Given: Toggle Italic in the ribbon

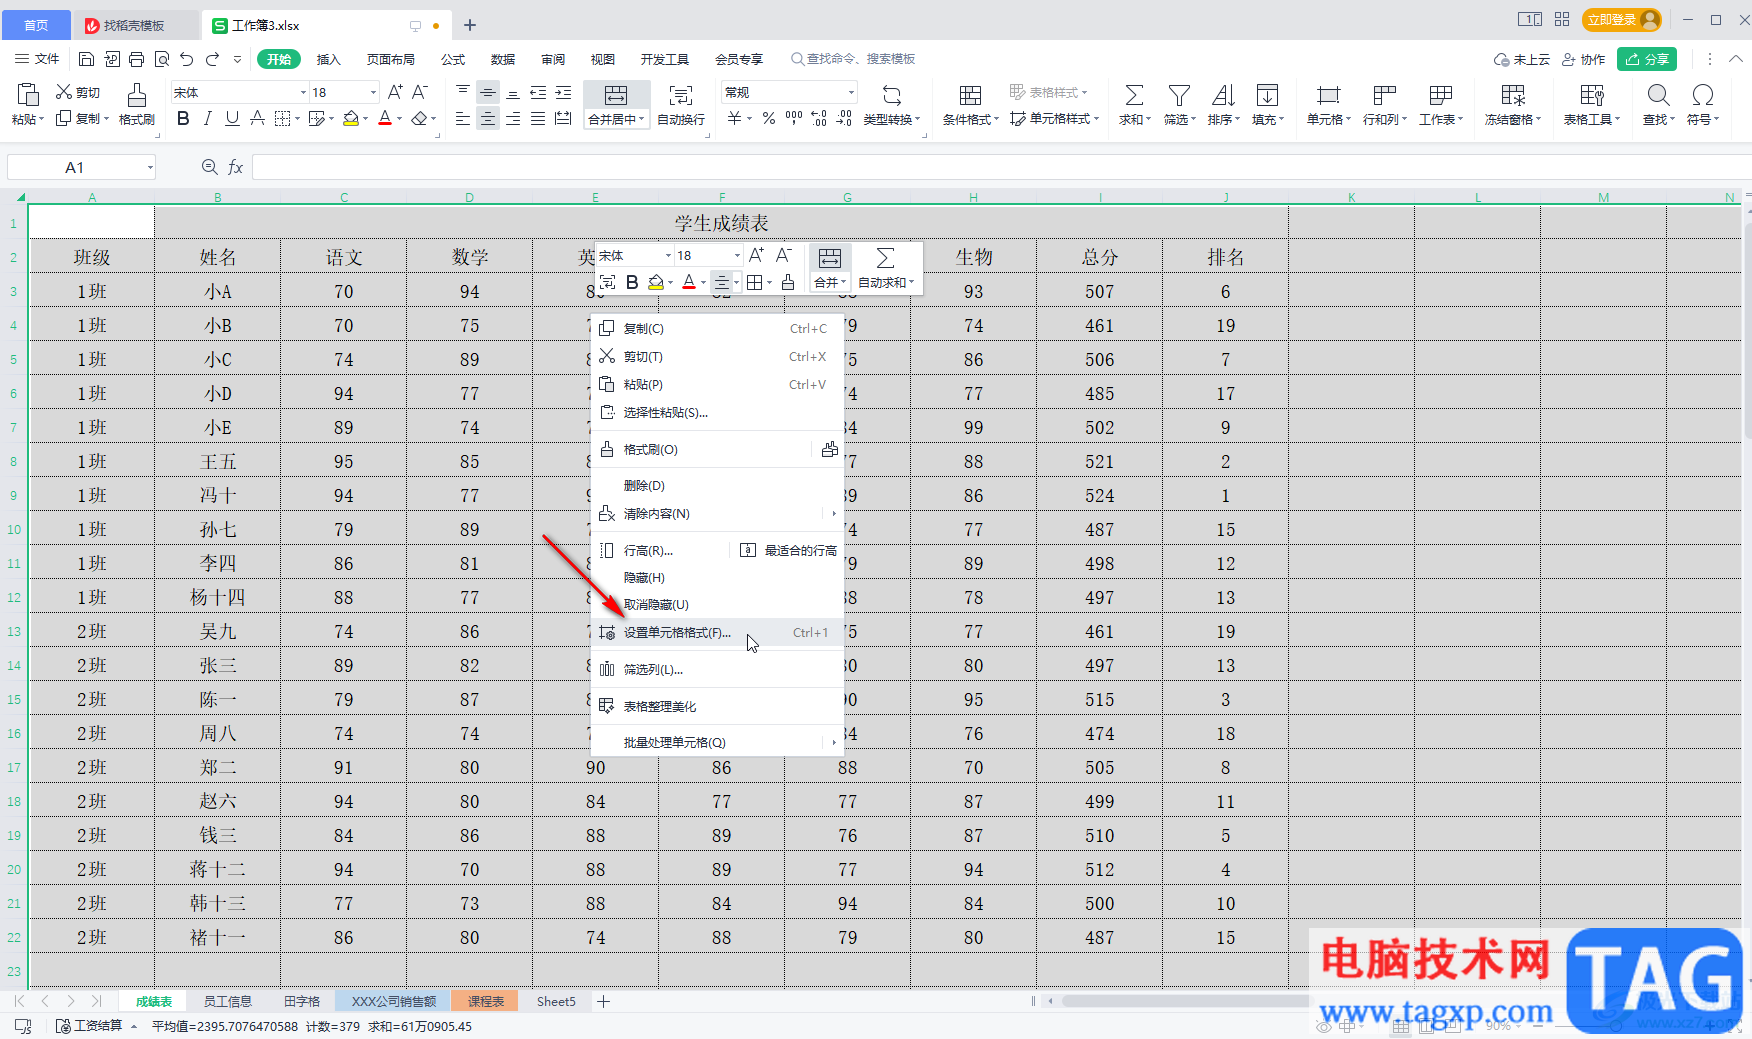Looking at the screenshot, I should coord(207,118).
